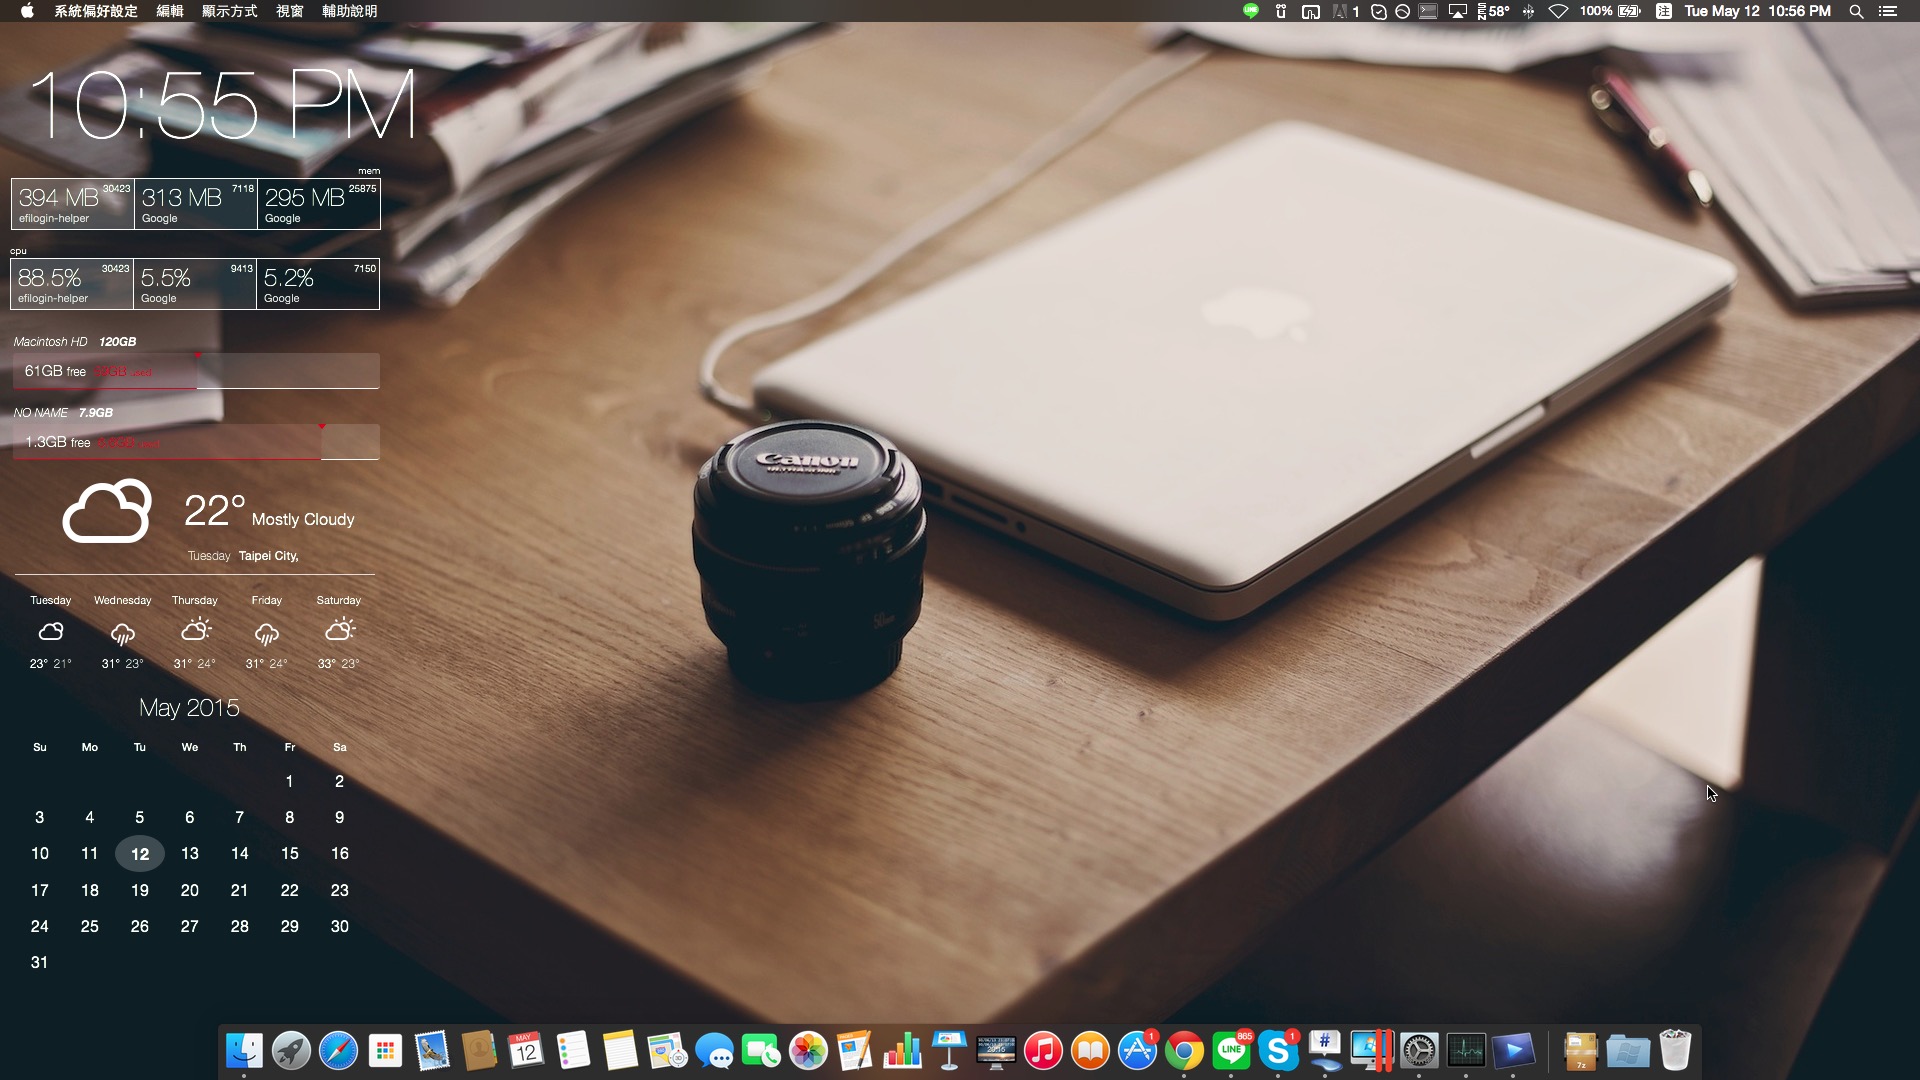
Task: Open the Apple menu
Action: [x=27, y=11]
